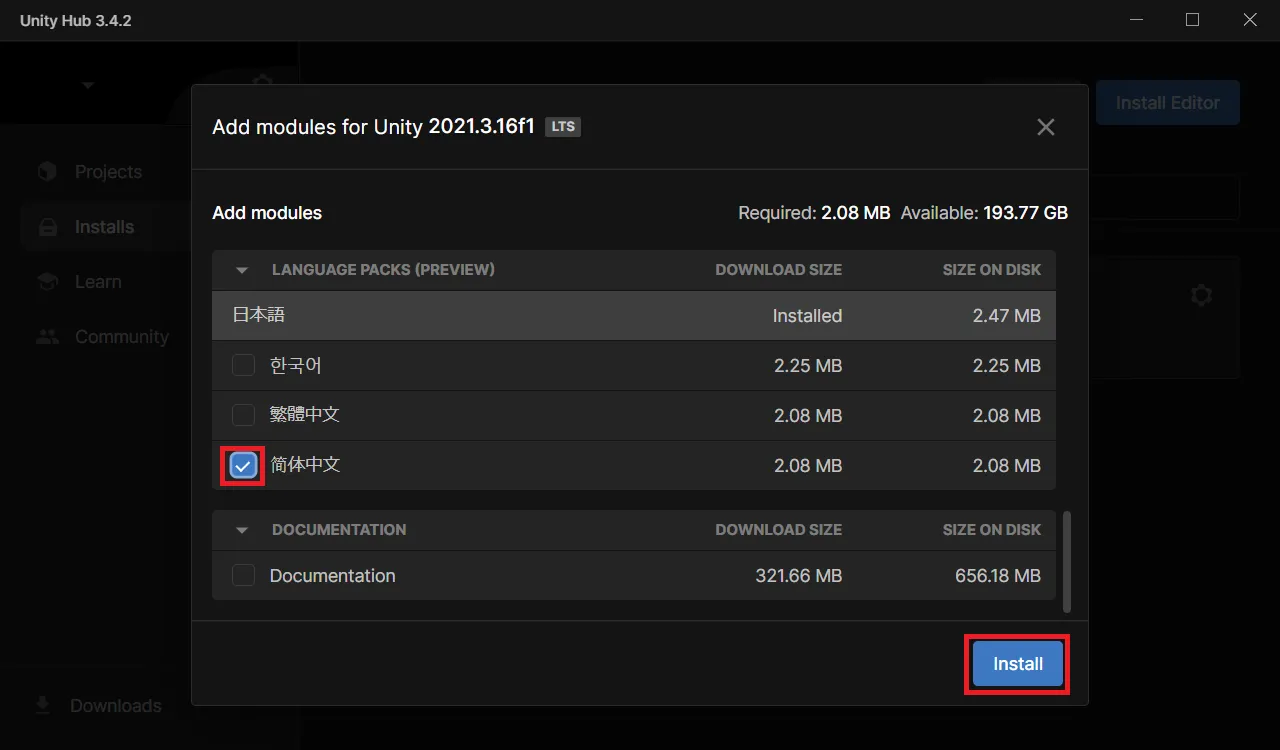Click the 简体中文 language label
Image resolution: width=1280 pixels, height=750 pixels.
pyautogui.click(x=305, y=465)
